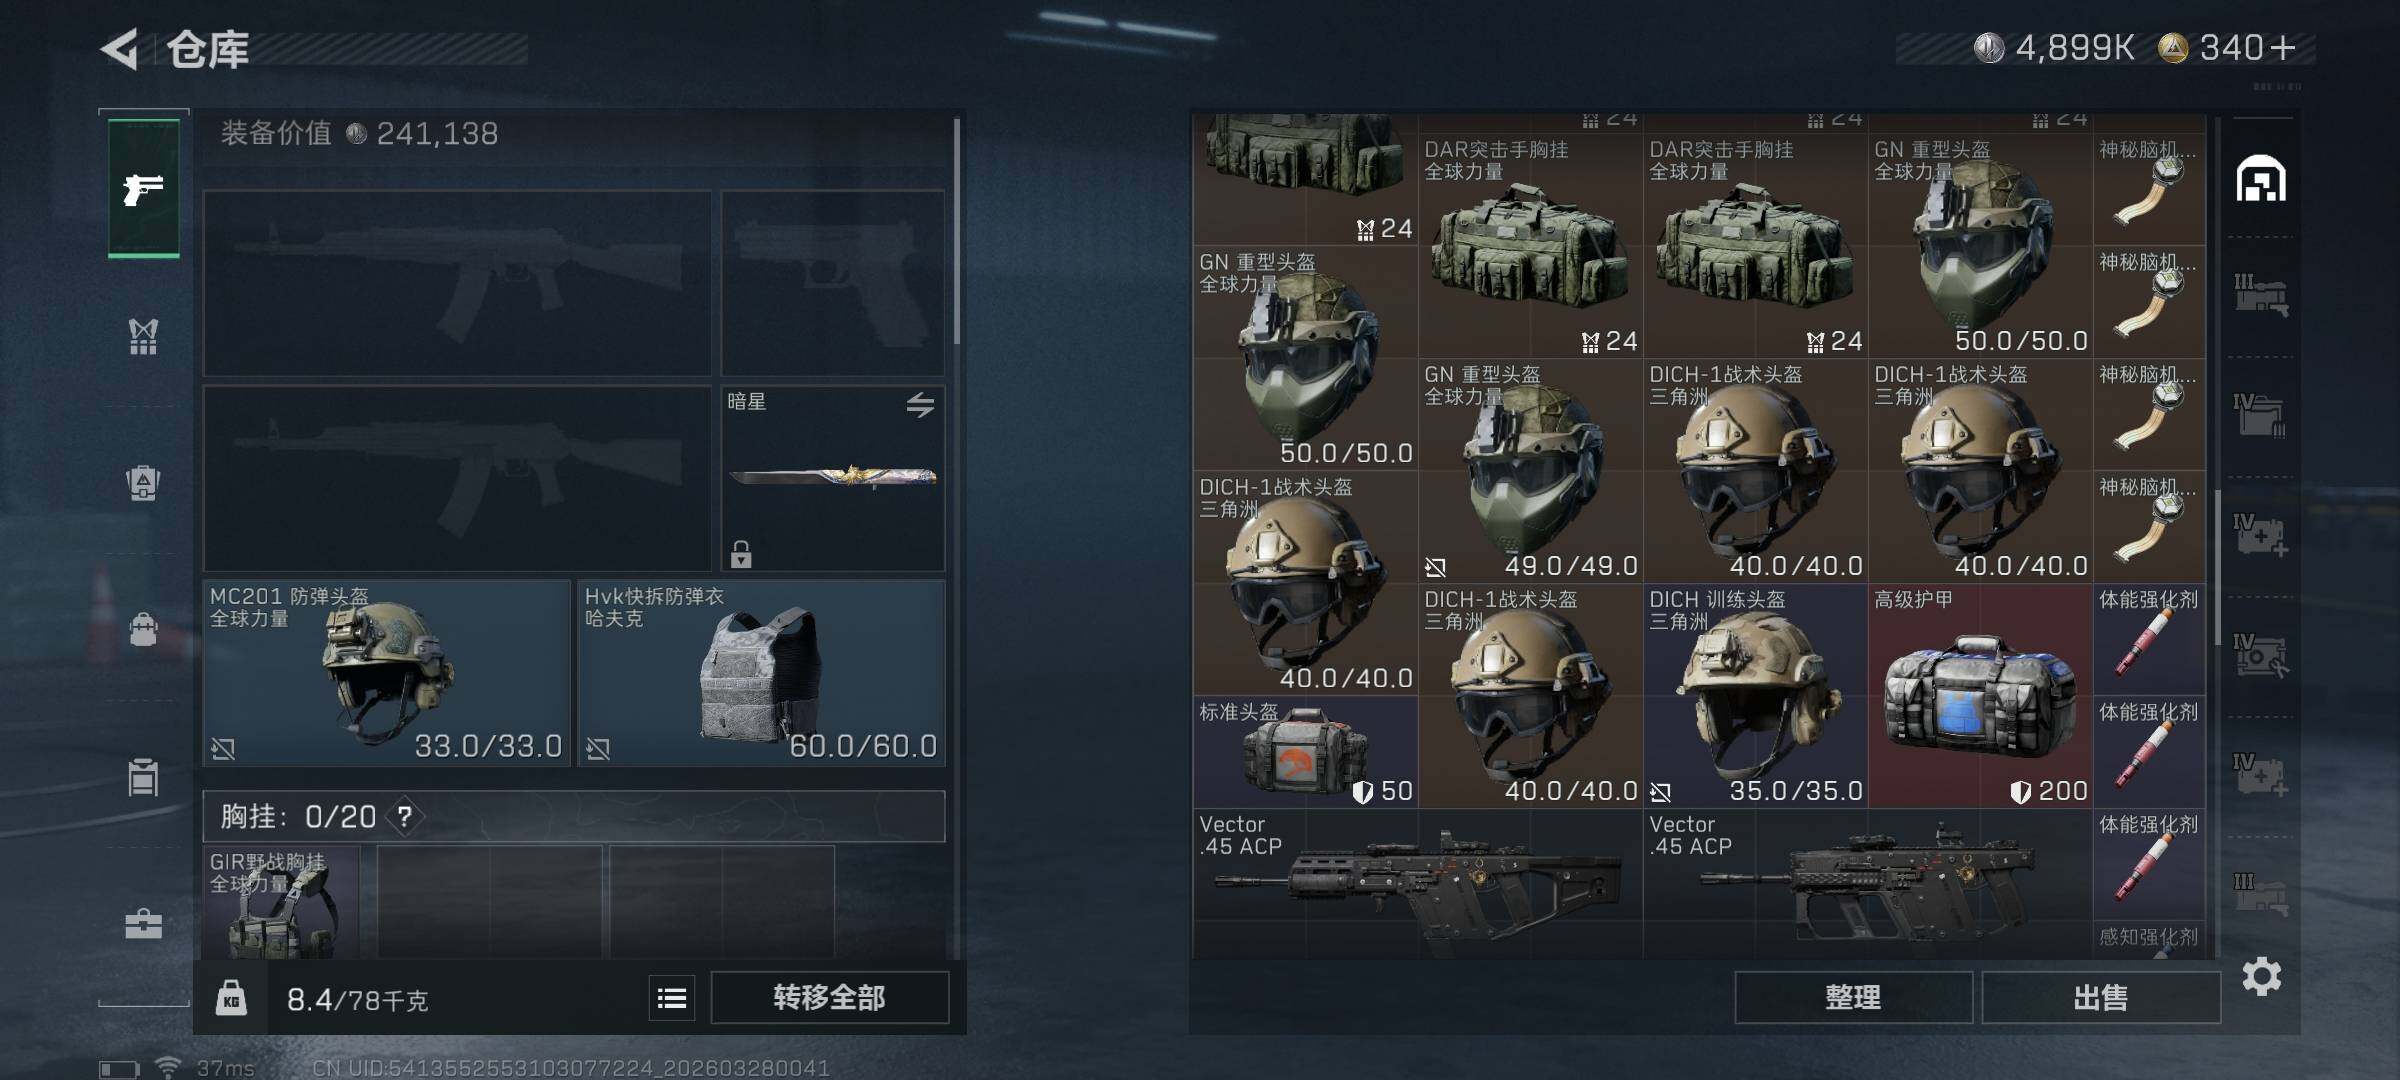
Task: Open the list view icon beside 转移全部
Action: click(x=672, y=998)
